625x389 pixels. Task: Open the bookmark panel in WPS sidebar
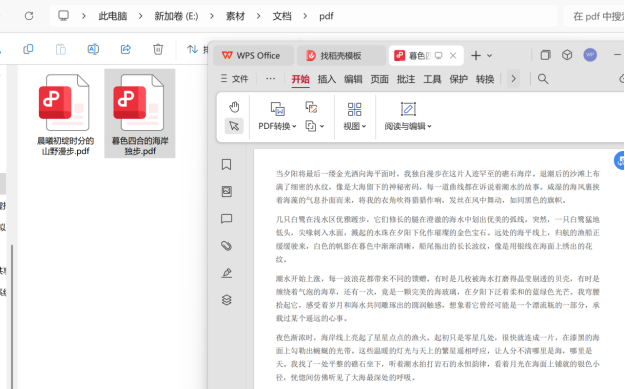pos(226,165)
